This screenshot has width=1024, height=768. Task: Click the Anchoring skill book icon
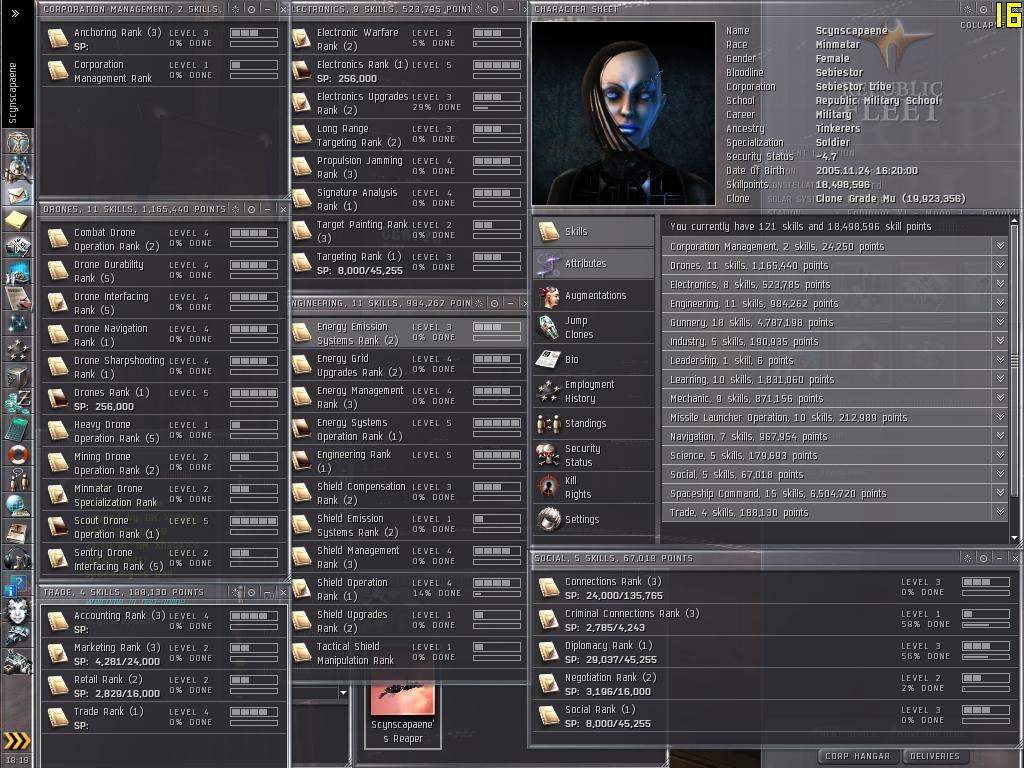pos(57,39)
